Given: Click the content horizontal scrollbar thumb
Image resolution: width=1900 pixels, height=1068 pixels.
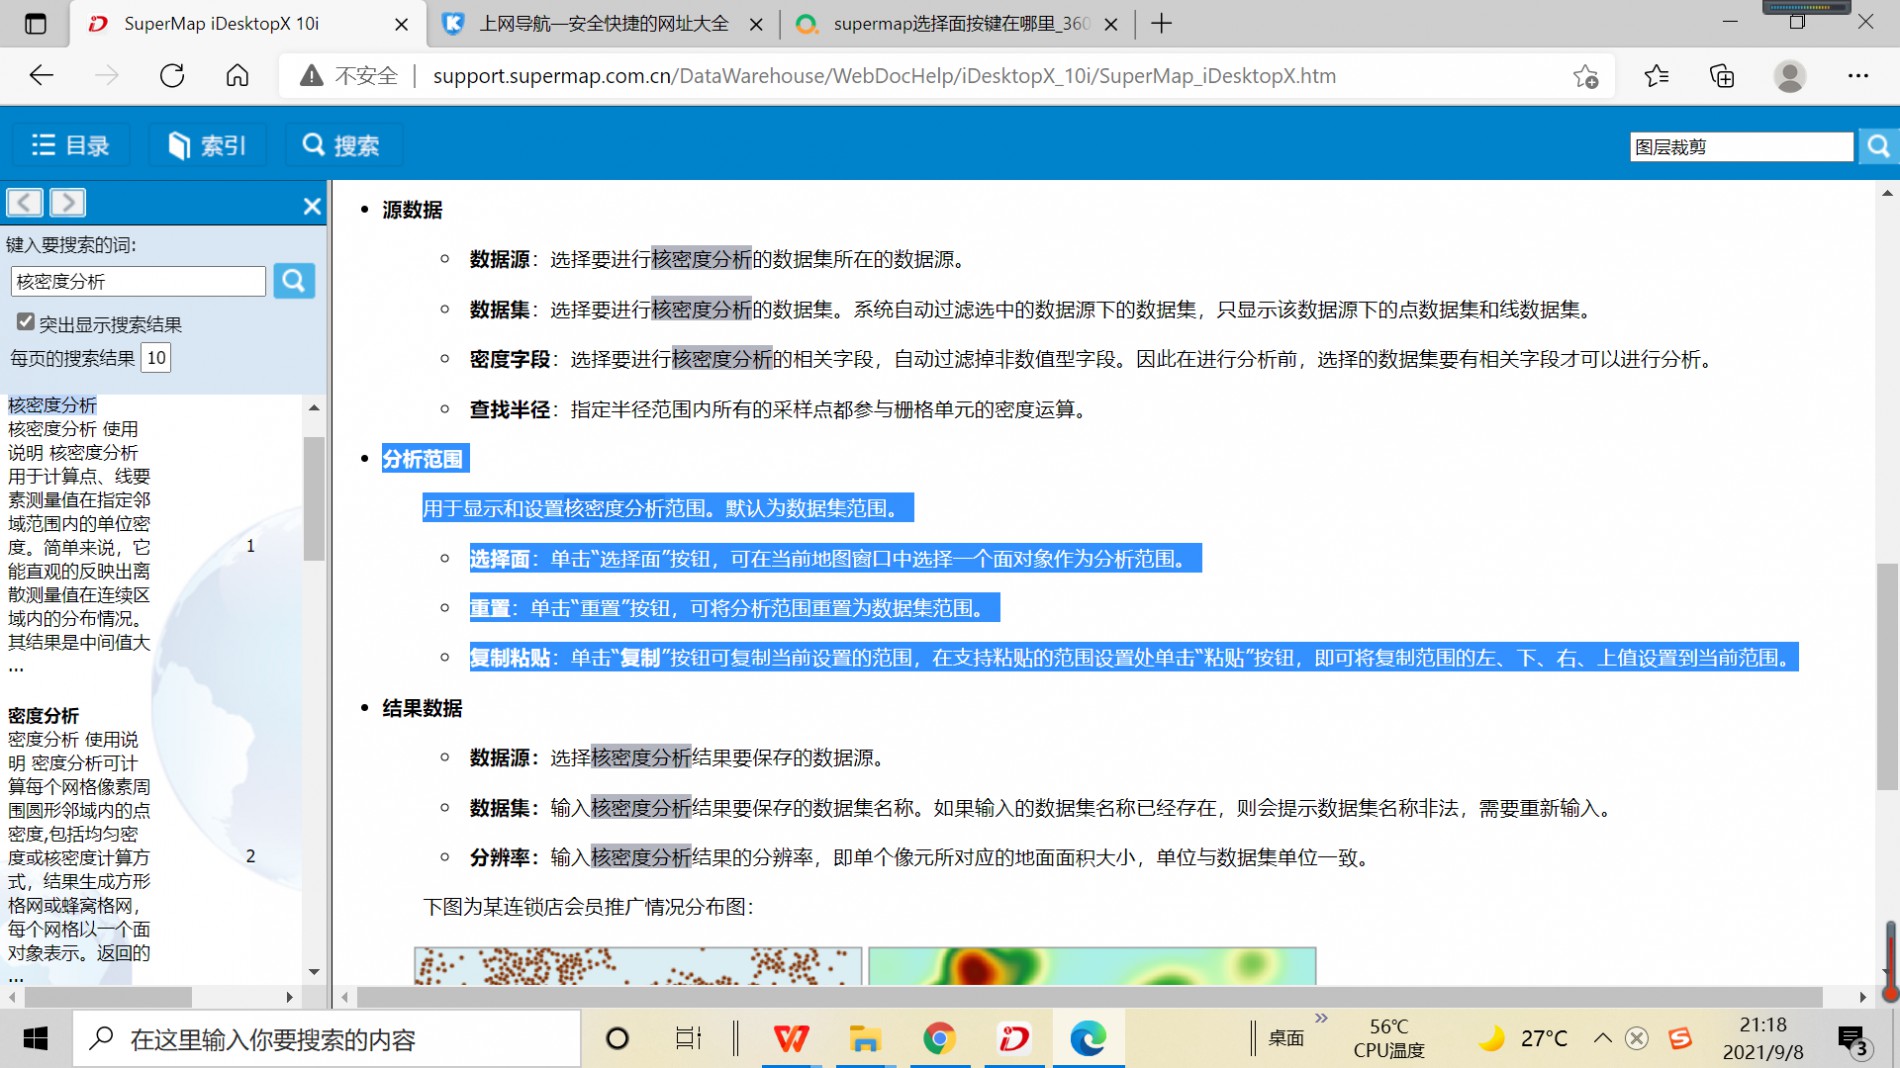Looking at the screenshot, I should click(1090, 997).
